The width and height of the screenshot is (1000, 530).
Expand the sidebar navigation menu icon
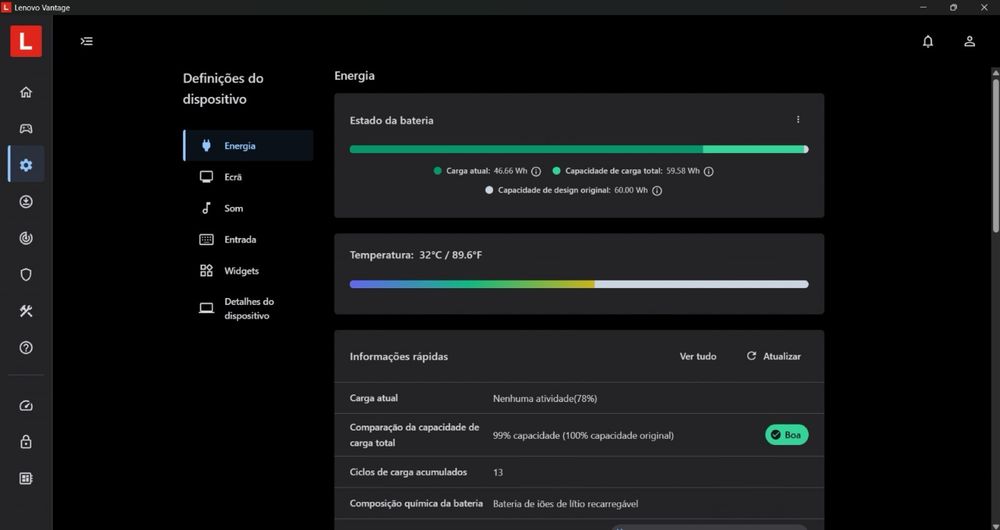pyautogui.click(x=87, y=41)
